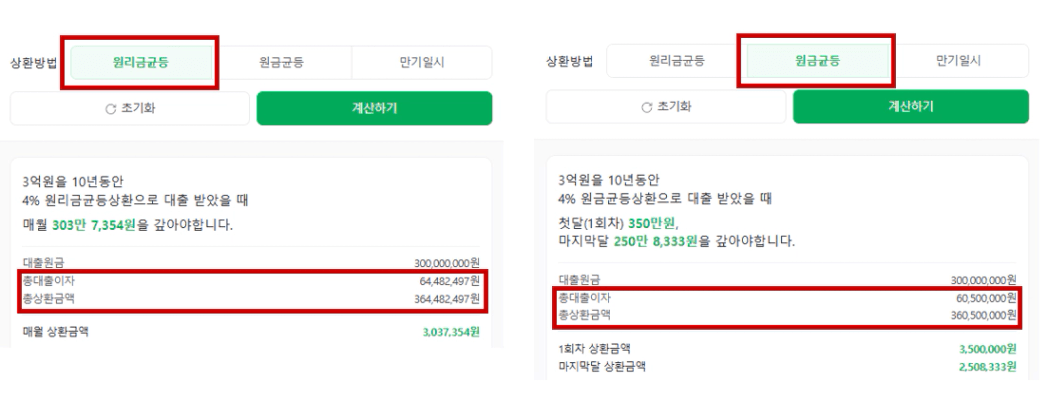Click the 총대출이자 value 60,500,000원
Viewport: 1048px width, 402px height.
coord(987,297)
